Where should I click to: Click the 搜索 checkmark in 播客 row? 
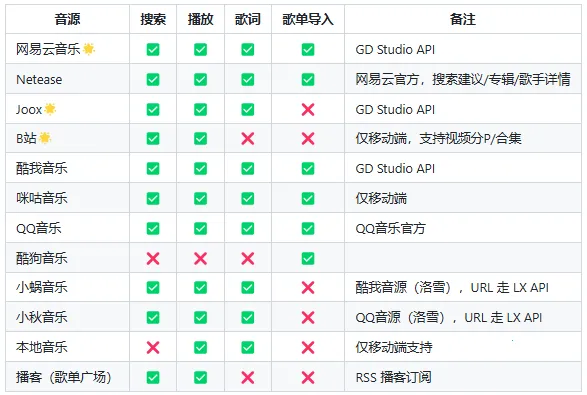153,377
